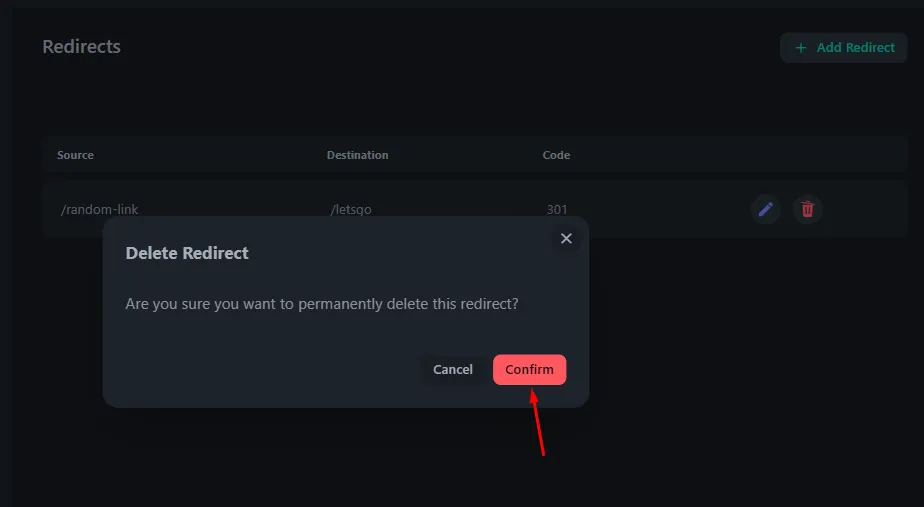Close the Delete Redirect dialog with X

point(566,238)
